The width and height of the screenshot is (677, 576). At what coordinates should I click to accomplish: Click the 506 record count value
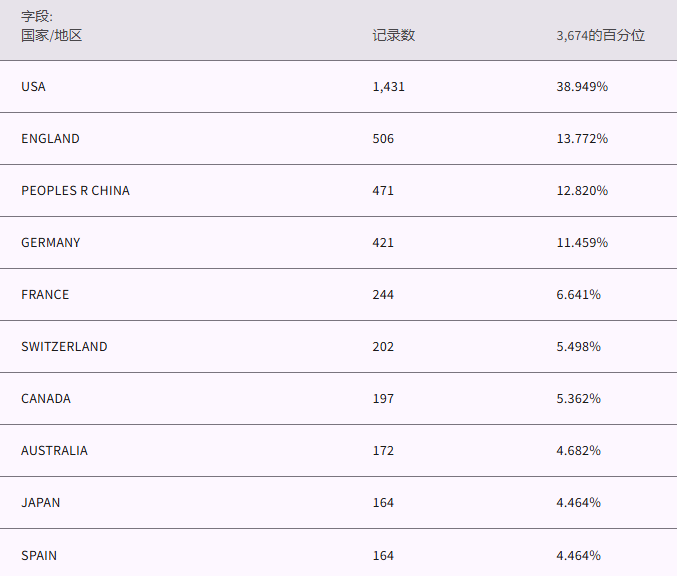pos(383,139)
